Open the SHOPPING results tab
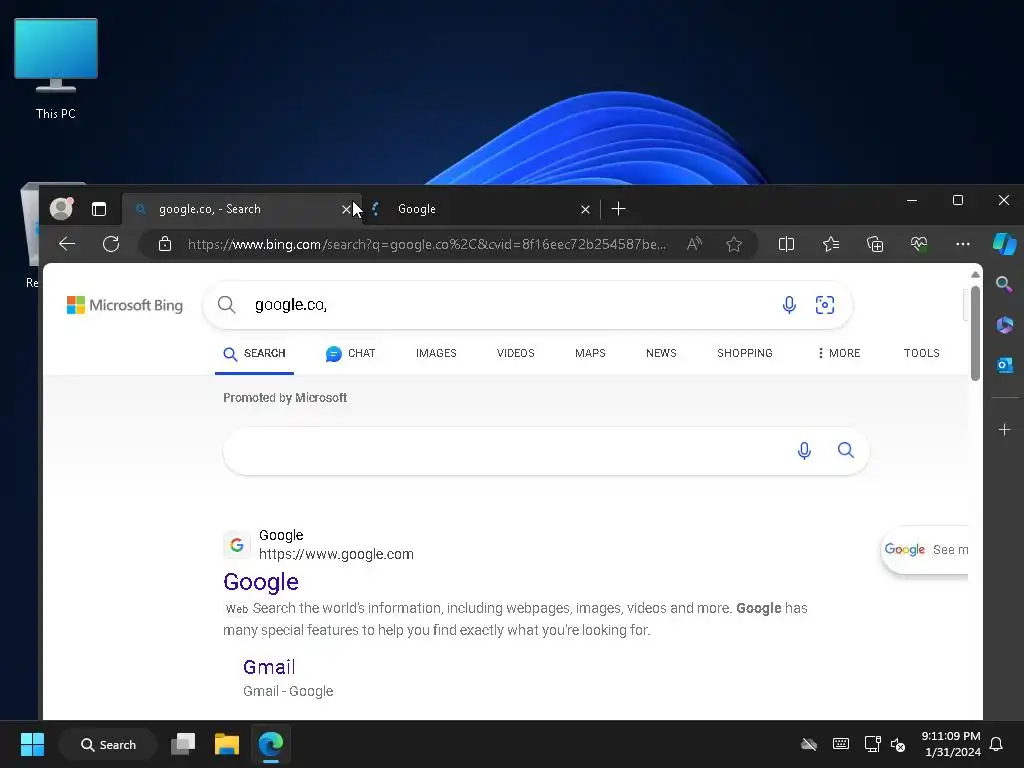Viewport: 1024px width, 768px height. pos(744,353)
